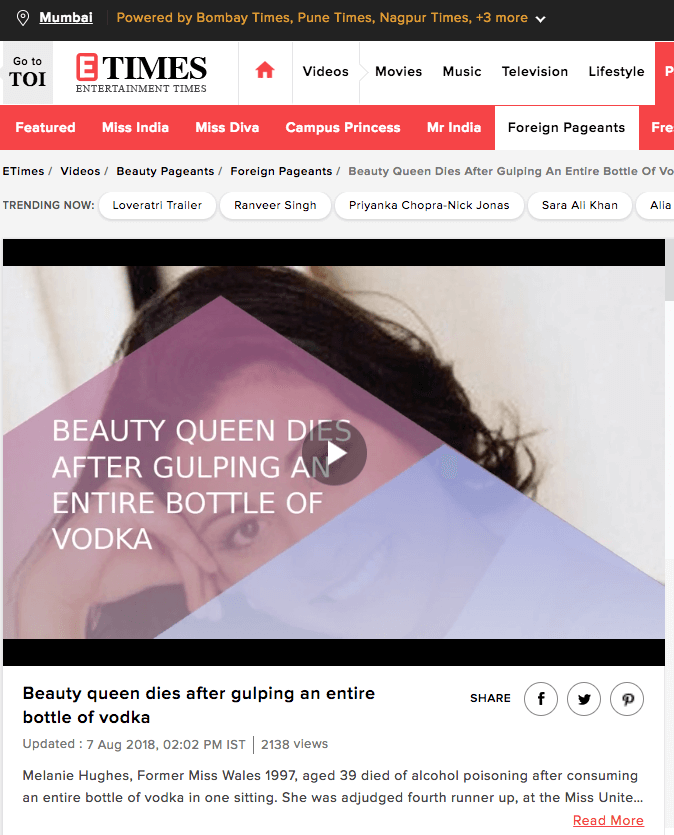Click the location pin icon
The height and width of the screenshot is (835, 674).
coord(23,18)
